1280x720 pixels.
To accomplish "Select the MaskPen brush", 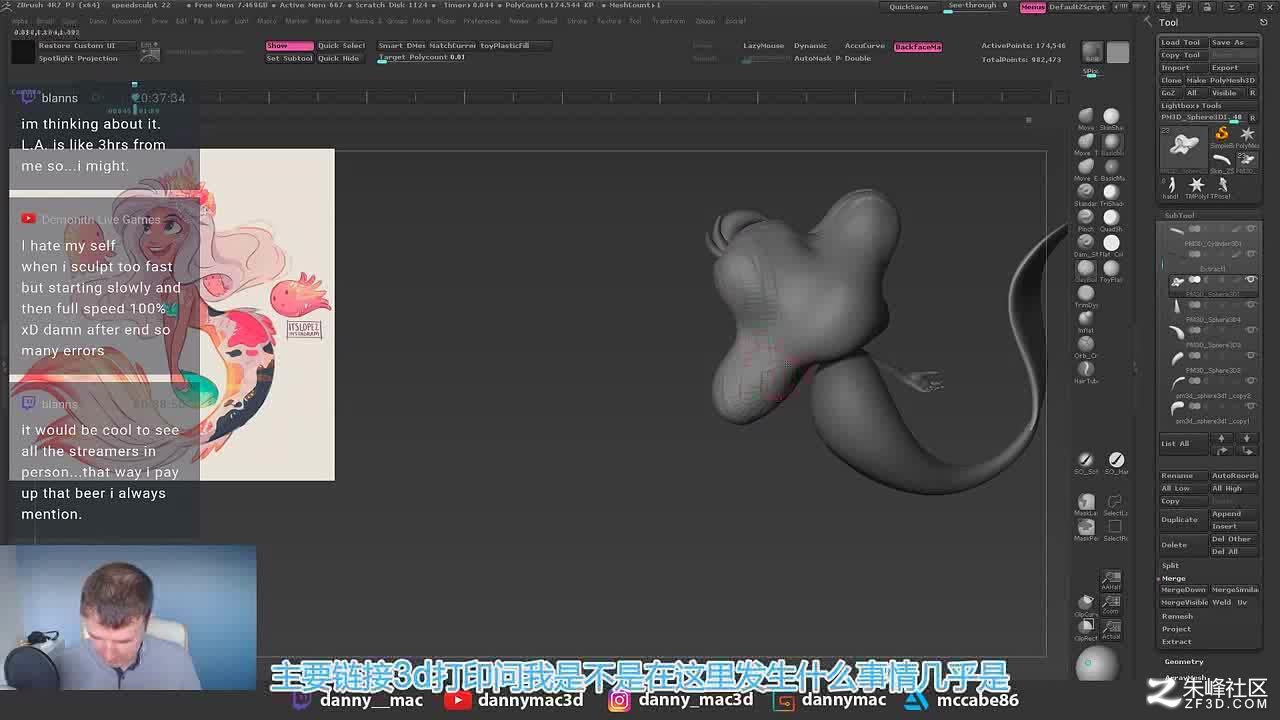I will click(x=1086, y=529).
